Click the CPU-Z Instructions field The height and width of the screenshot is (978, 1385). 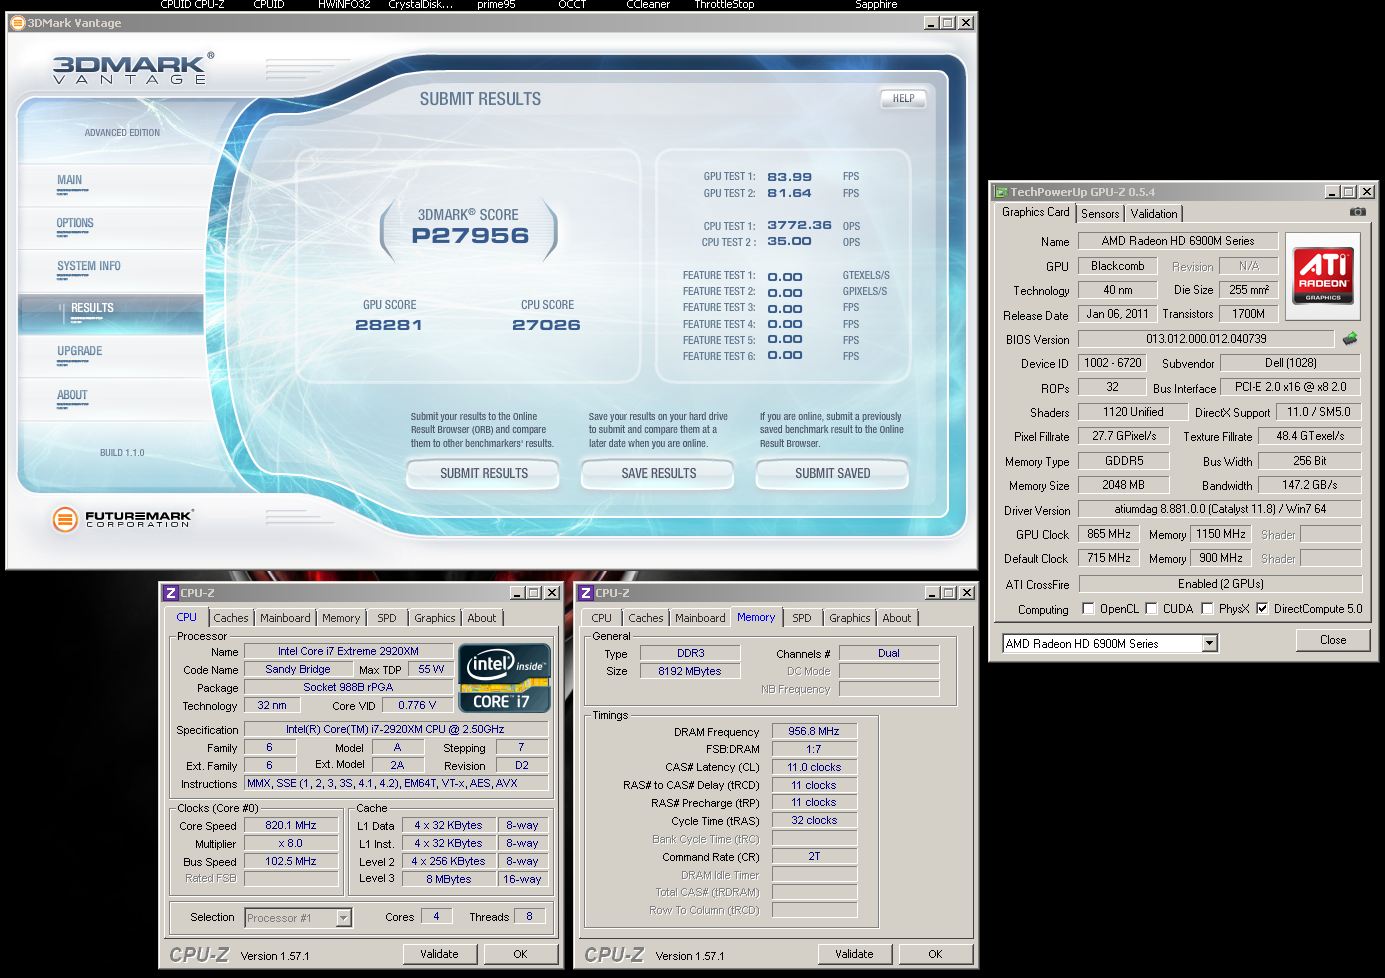point(396,784)
